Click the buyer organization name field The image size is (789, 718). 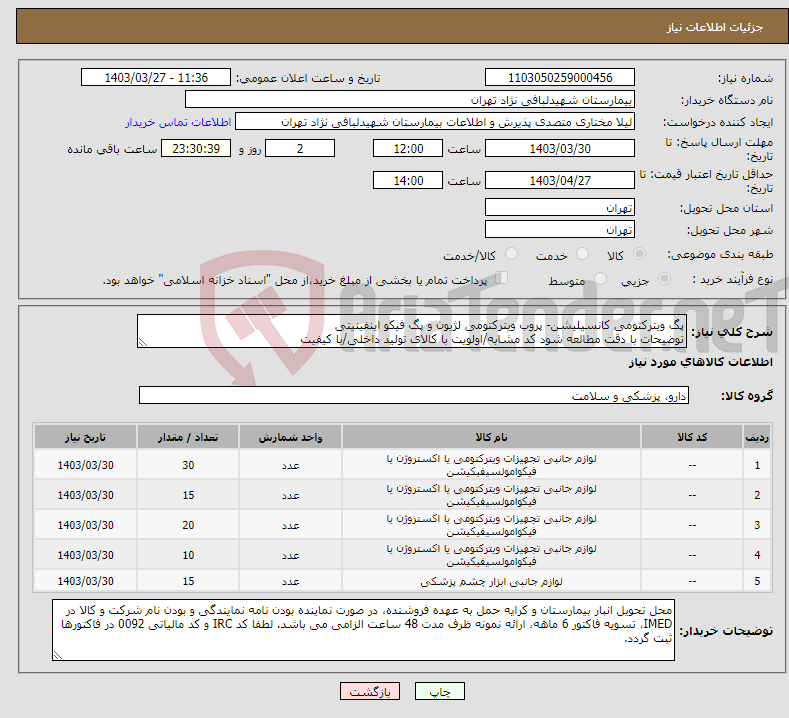[x=410, y=100]
